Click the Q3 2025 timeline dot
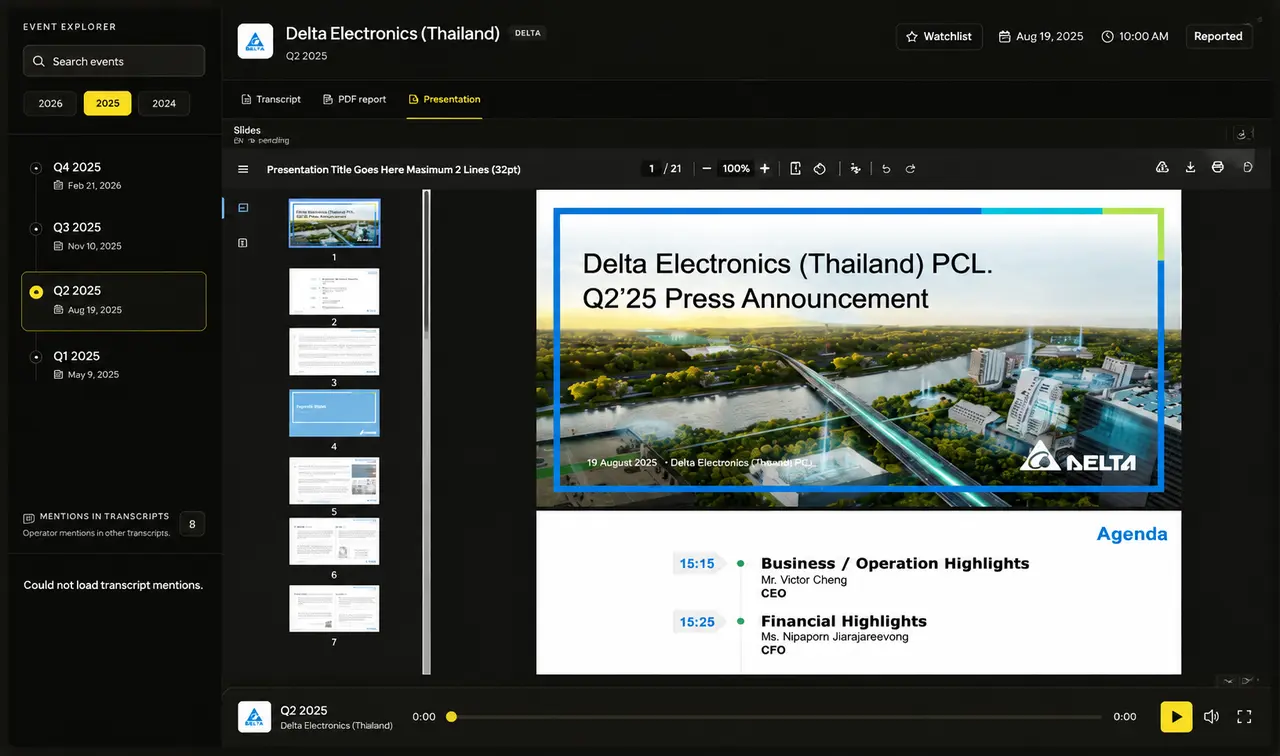1280x756 pixels. (37, 228)
